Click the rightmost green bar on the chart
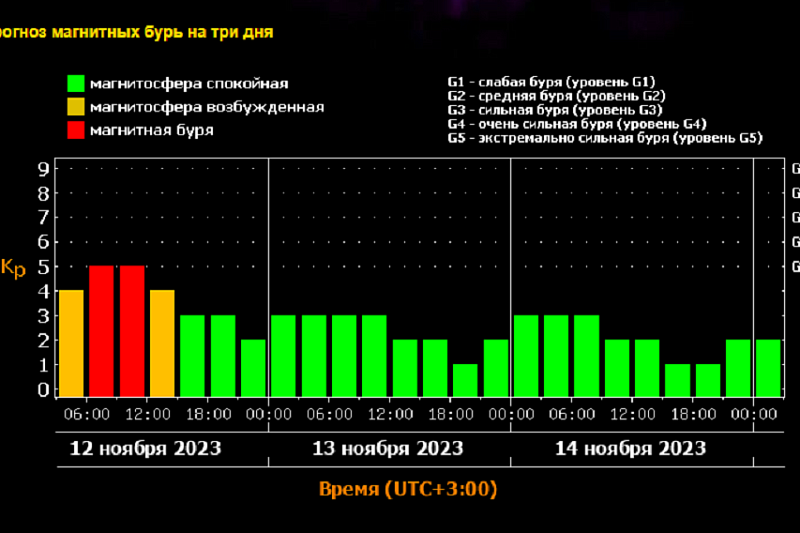800x533 pixels. 768,367
